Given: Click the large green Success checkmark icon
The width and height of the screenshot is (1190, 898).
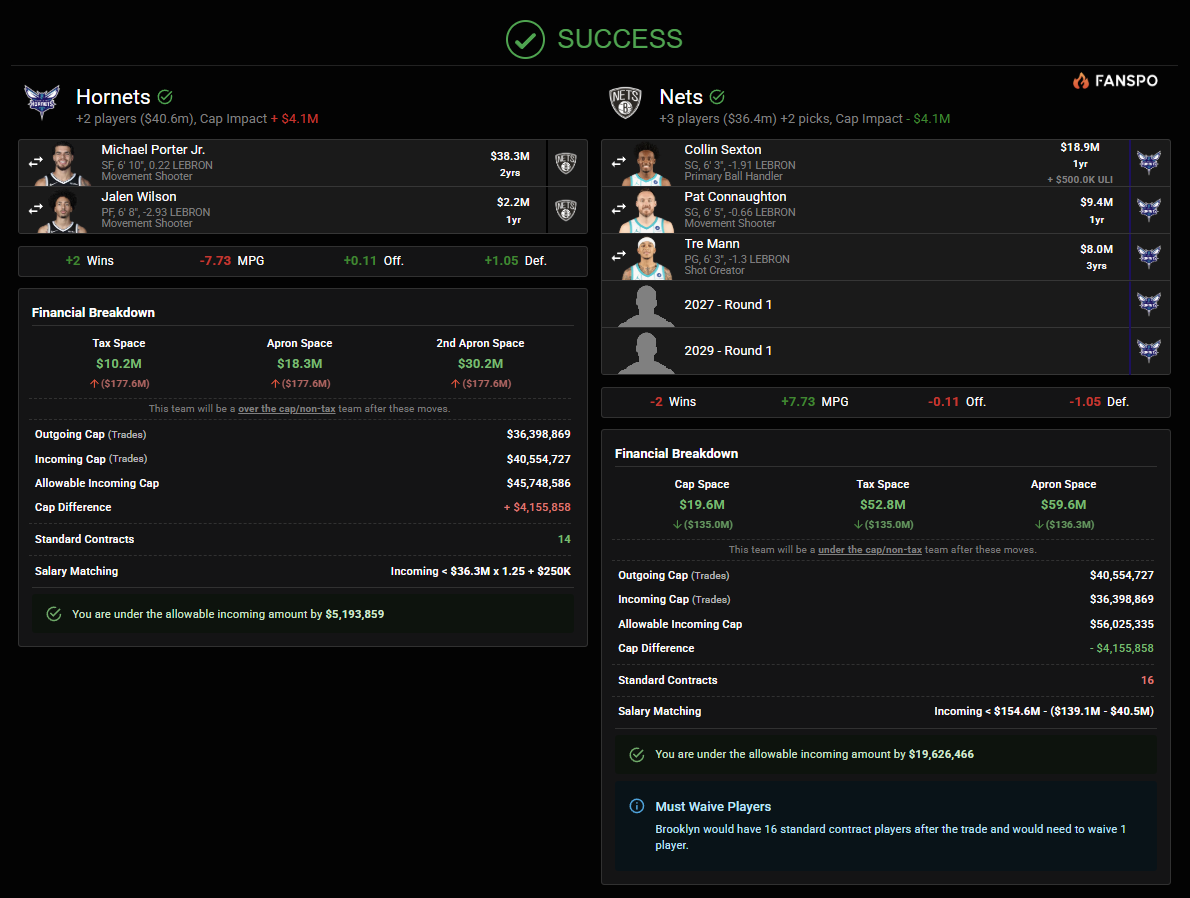Looking at the screenshot, I should coord(525,39).
